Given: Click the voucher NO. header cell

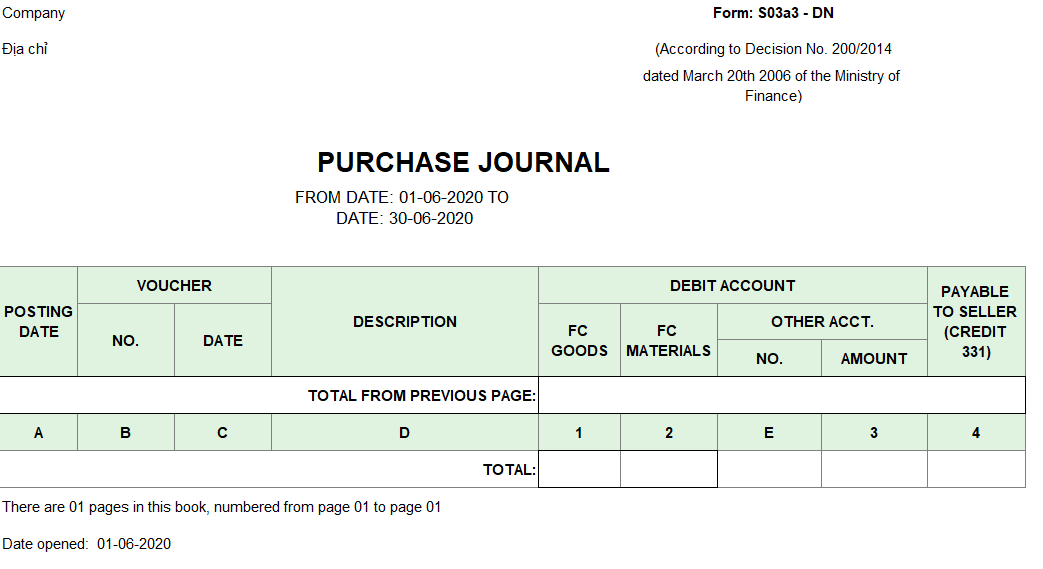Looking at the screenshot, I should click(x=126, y=341).
